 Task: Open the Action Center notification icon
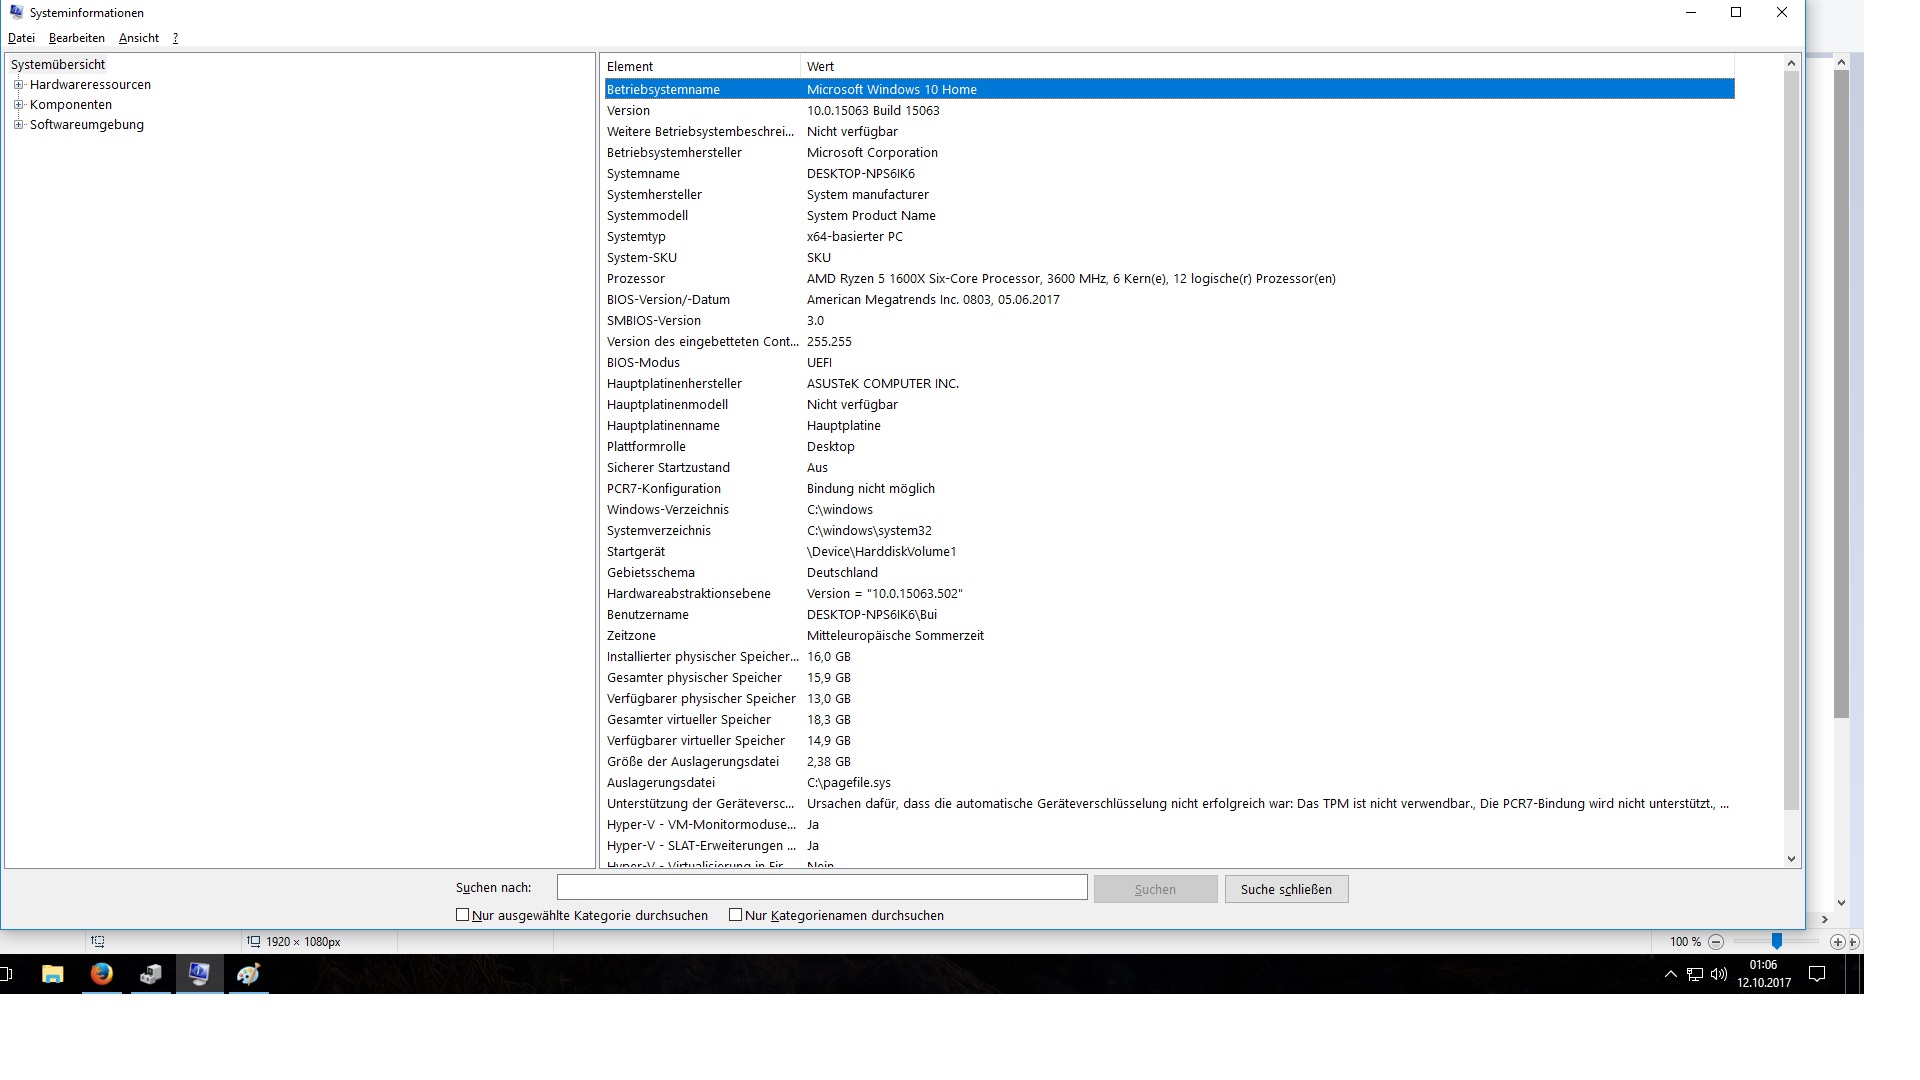(1817, 974)
